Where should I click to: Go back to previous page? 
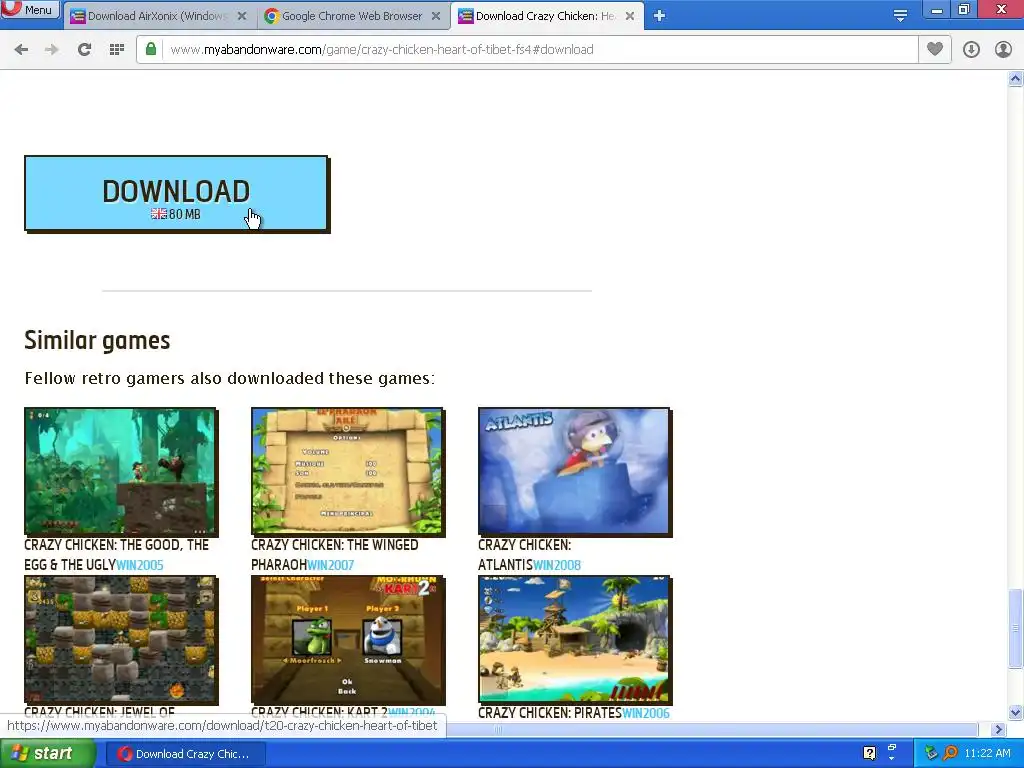point(22,50)
